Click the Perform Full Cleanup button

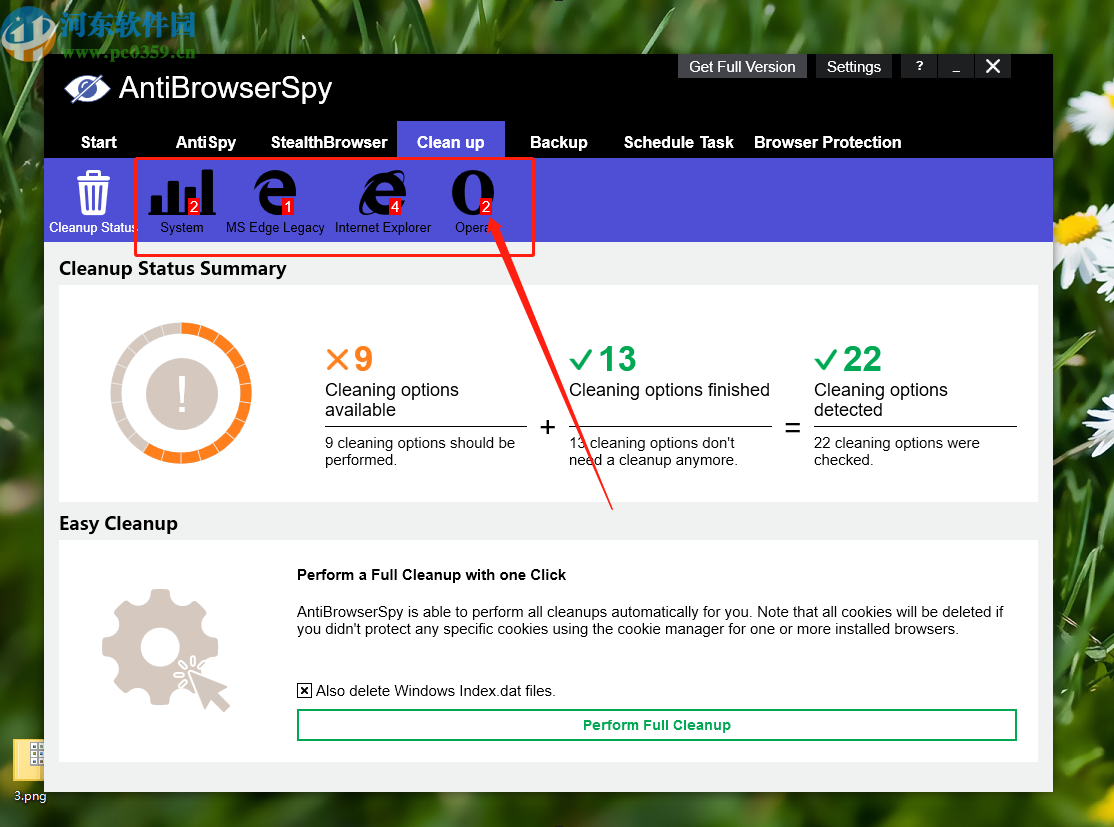pyautogui.click(x=656, y=725)
